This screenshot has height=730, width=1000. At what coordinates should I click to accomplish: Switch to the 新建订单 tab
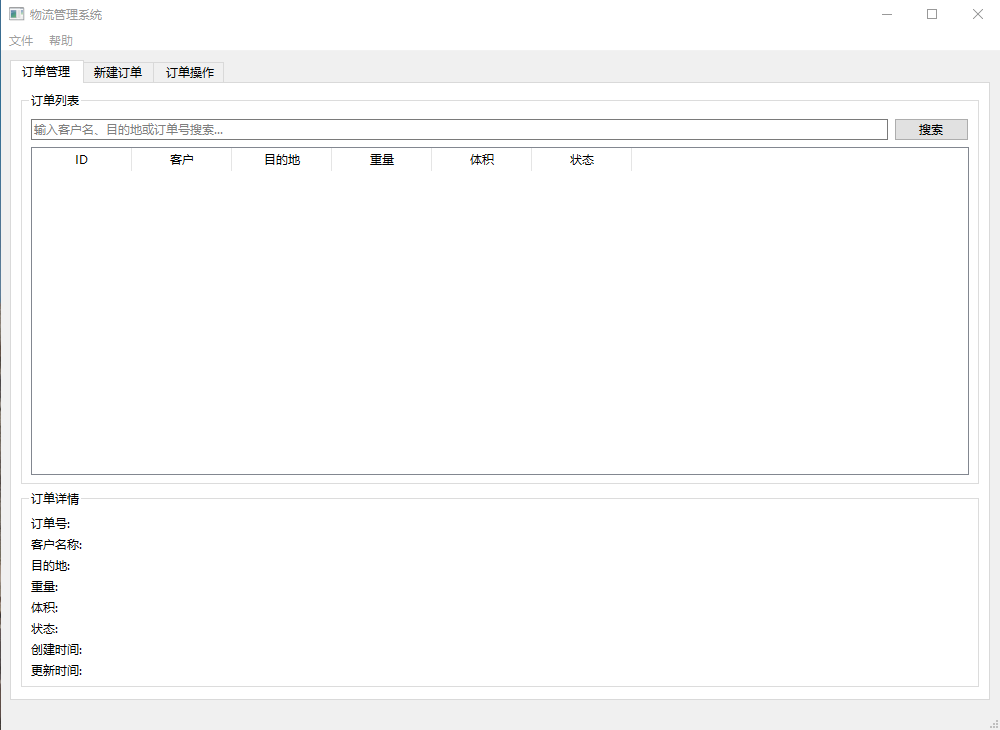coord(118,72)
